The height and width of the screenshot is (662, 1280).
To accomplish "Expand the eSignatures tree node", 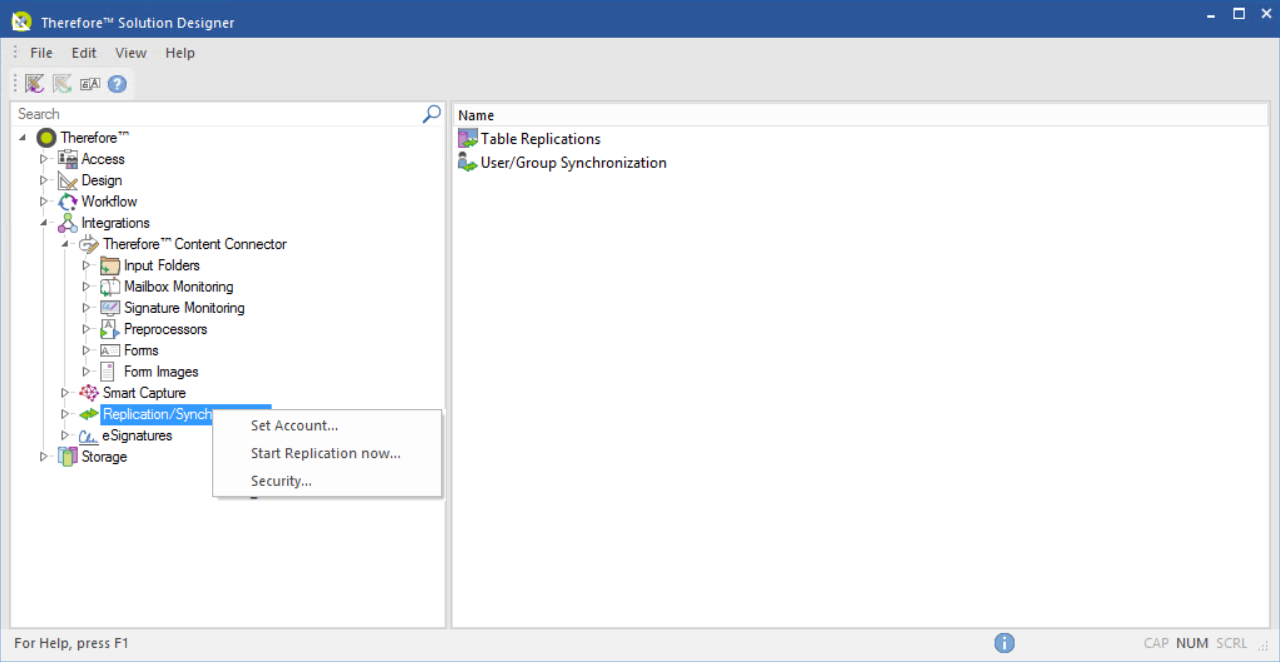I will (x=65, y=436).
